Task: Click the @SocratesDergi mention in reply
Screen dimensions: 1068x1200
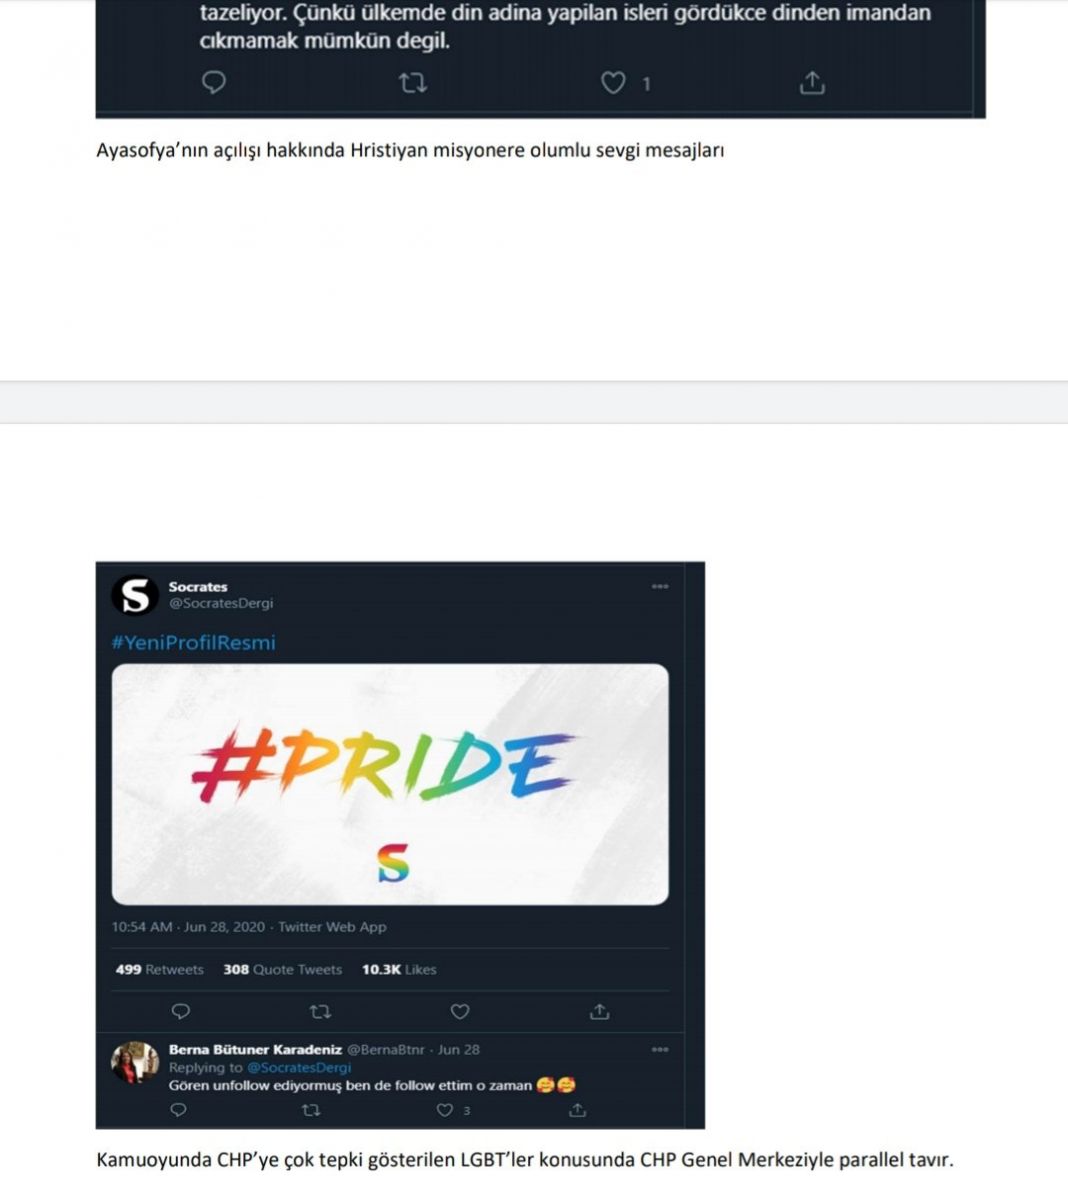Action: click(299, 1067)
